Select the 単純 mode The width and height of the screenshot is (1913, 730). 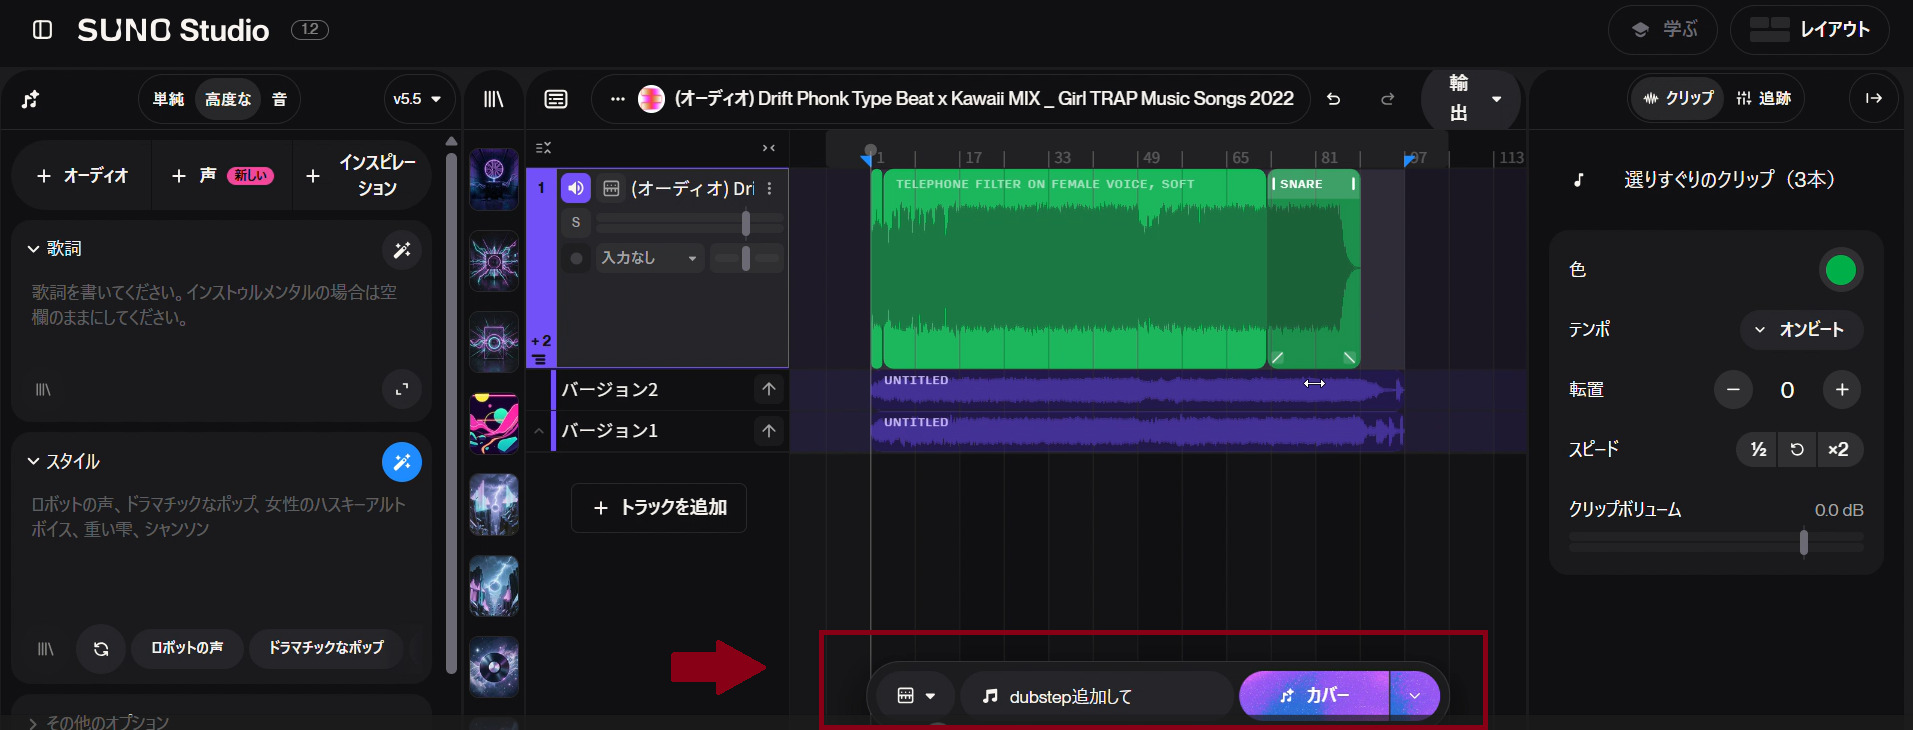coord(168,99)
